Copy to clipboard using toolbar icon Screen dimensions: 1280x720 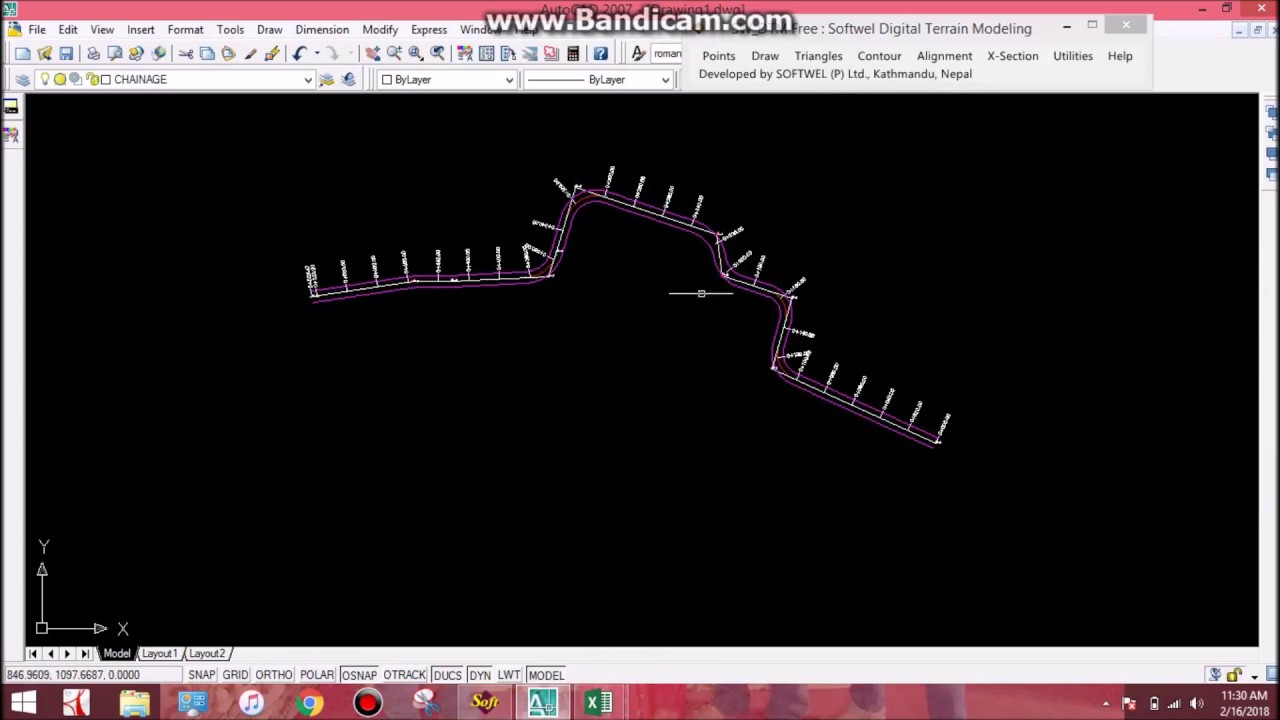[x=207, y=53]
